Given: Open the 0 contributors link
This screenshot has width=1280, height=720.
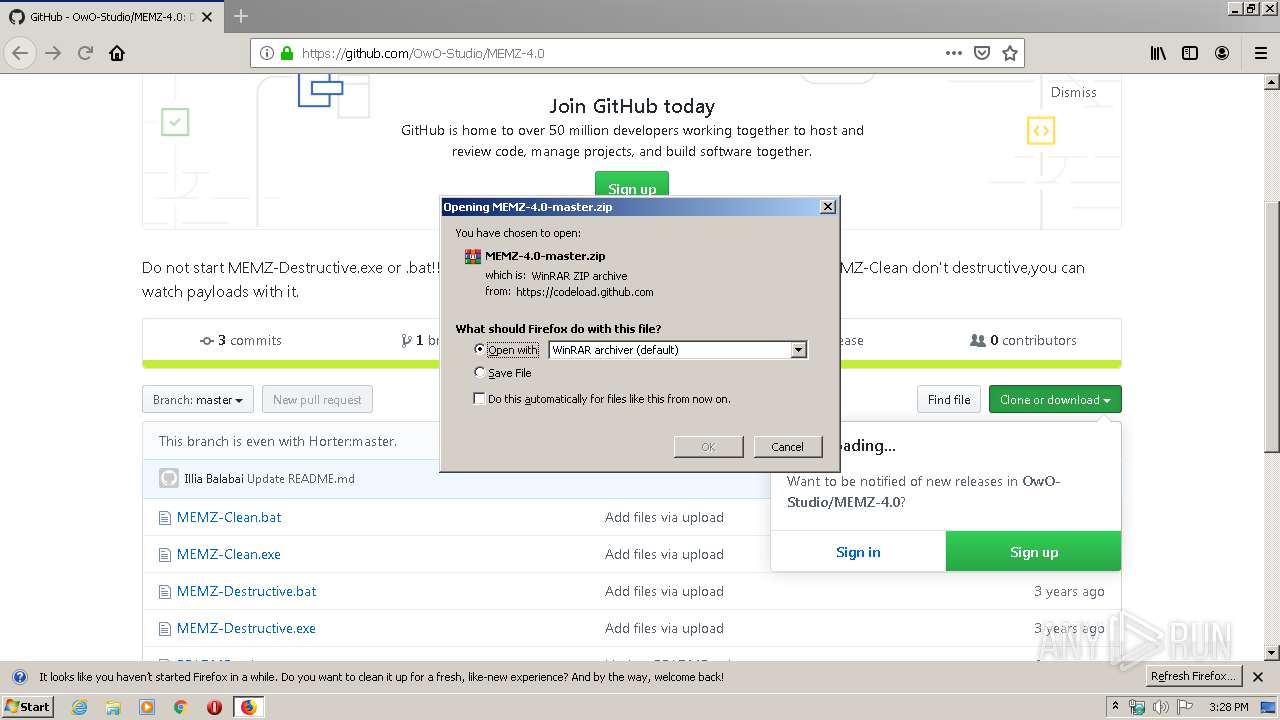Looking at the screenshot, I should pyautogui.click(x=1023, y=341).
